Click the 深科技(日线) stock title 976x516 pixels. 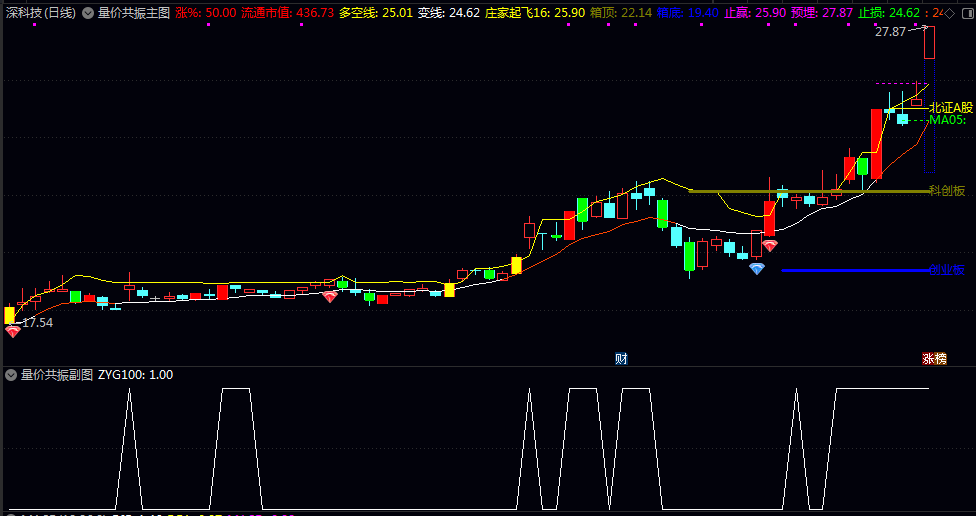click(41, 13)
